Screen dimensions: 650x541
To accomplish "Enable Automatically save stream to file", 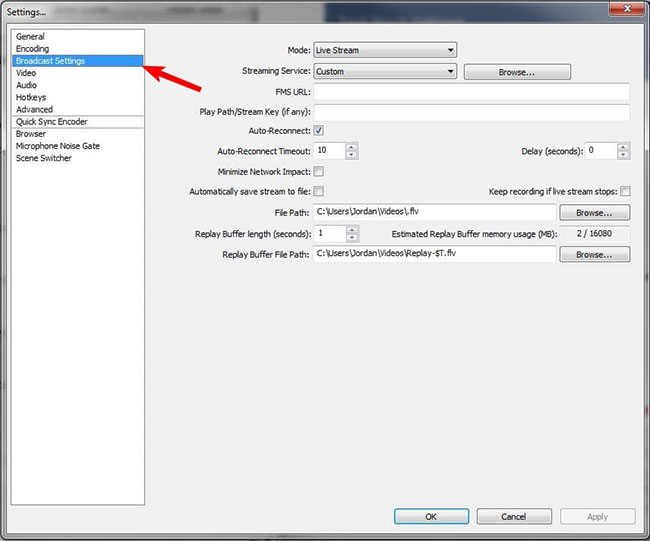I will [x=319, y=191].
